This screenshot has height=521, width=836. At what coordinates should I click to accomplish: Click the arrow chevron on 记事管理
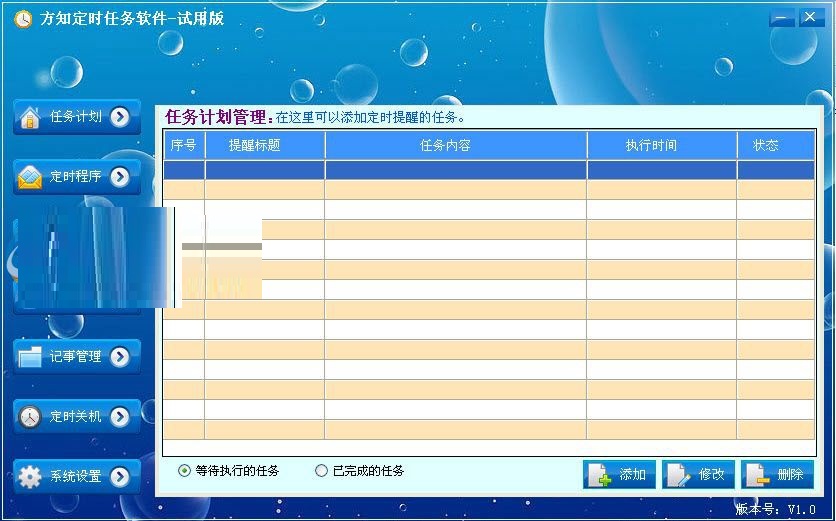[120, 356]
